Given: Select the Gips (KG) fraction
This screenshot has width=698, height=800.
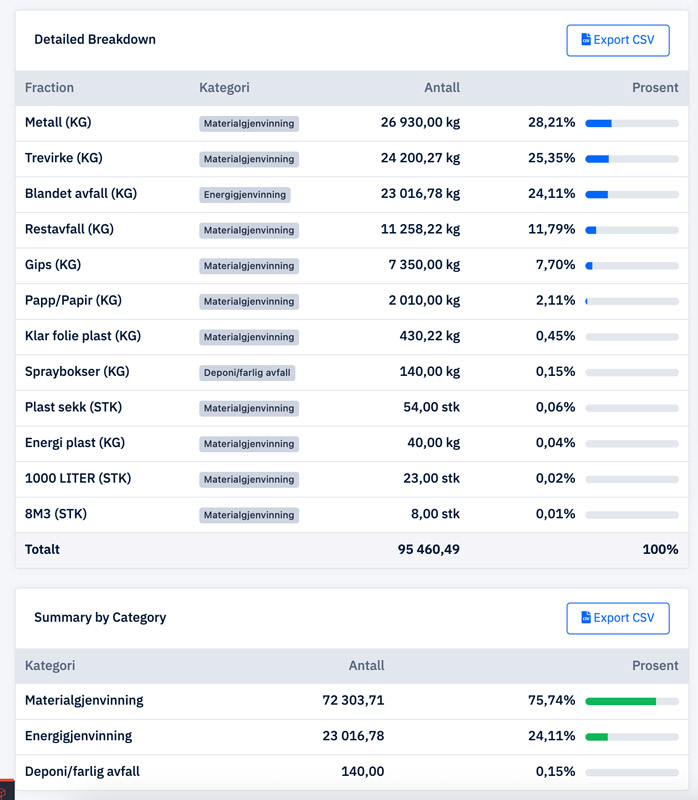Looking at the screenshot, I should click(x=53, y=265).
